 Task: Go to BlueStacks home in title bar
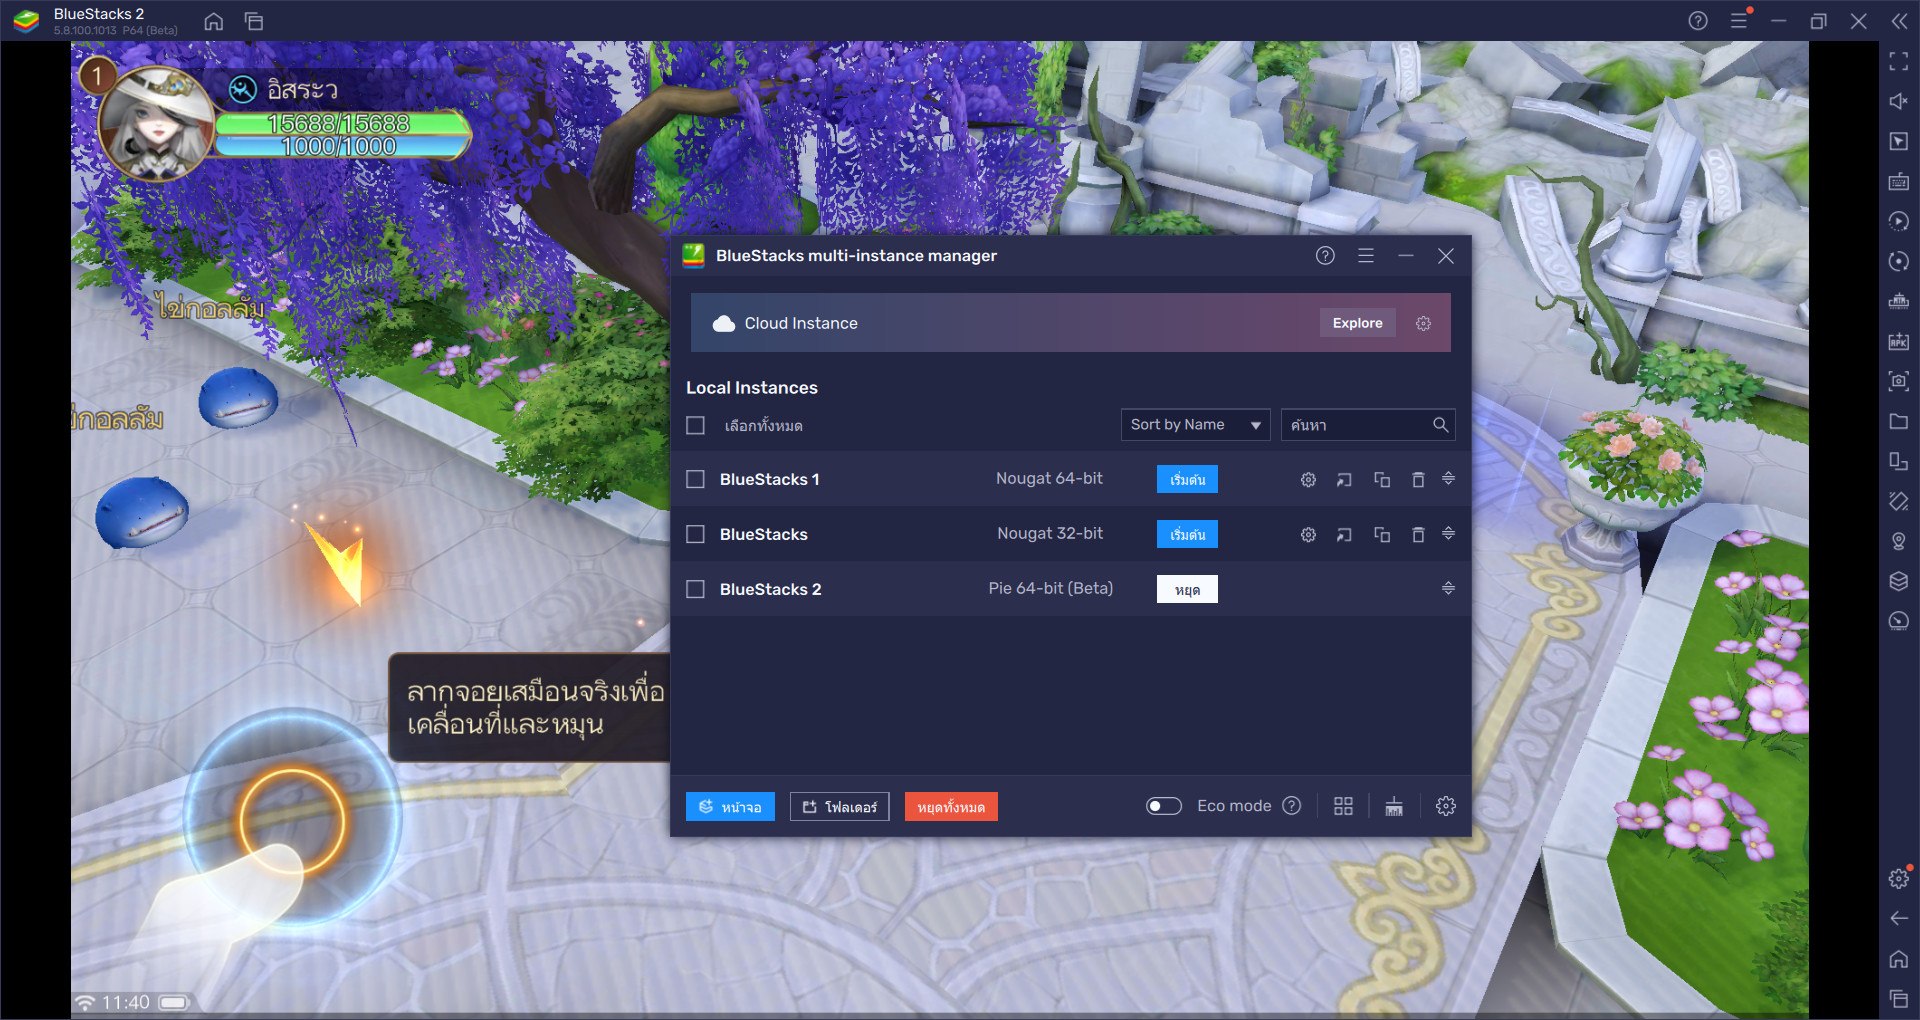[x=213, y=21]
